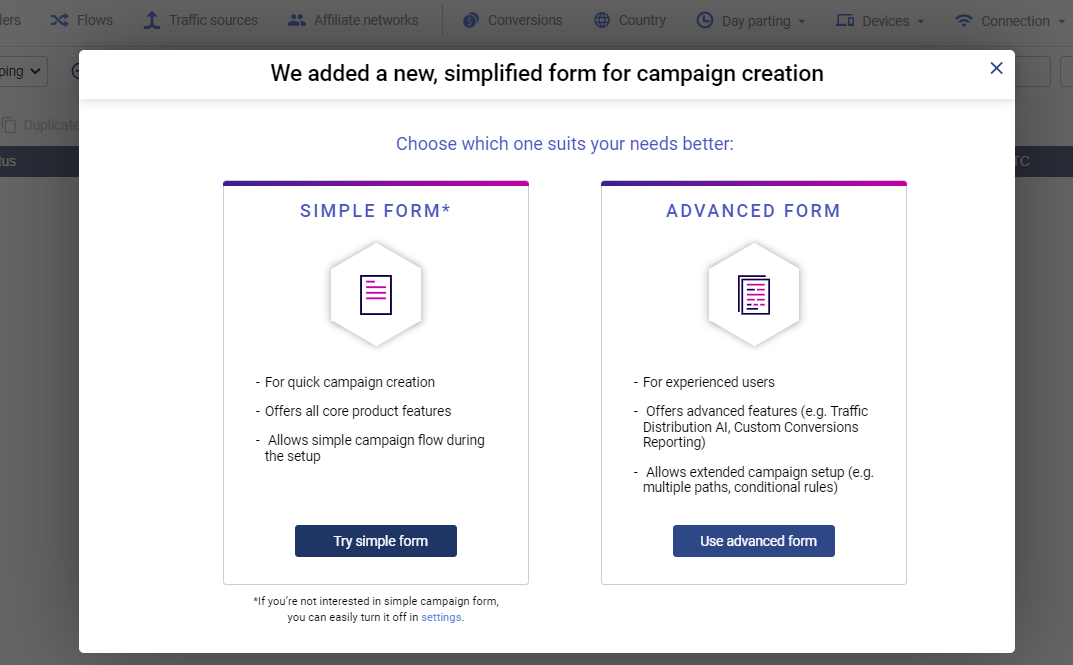Open the Flows tab
The height and width of the screenshot is (665, 1073).
click(94, 20)
